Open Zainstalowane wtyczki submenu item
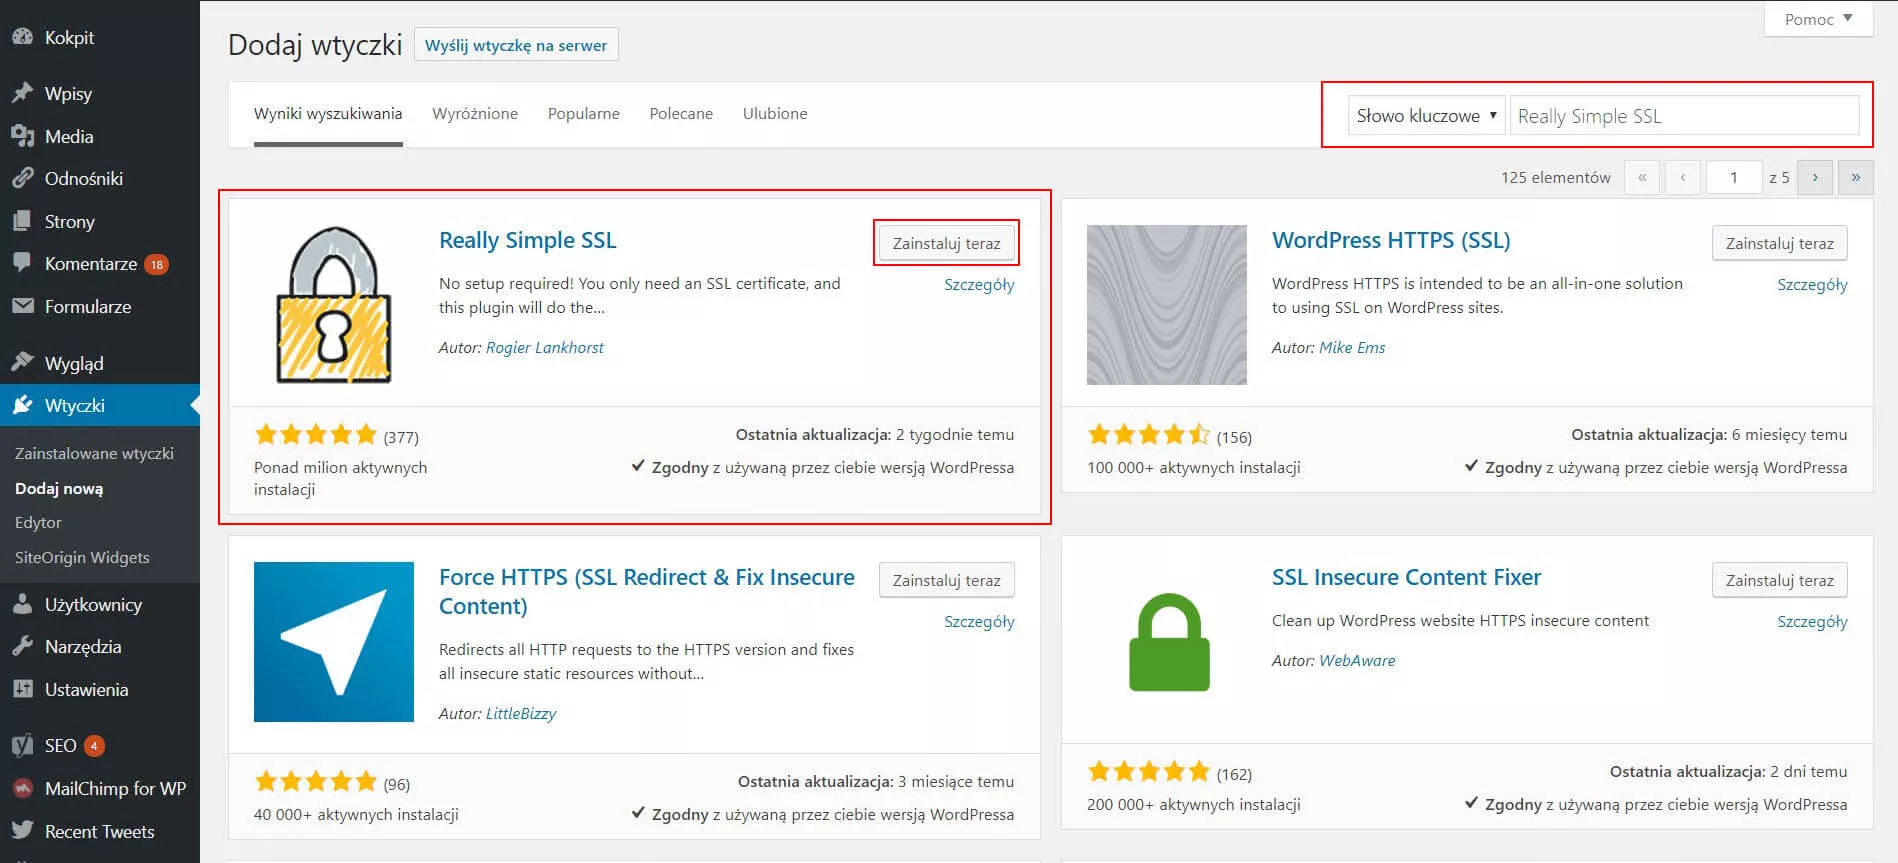The height and width of the screenshot is (863, 1898). point(94,453)
